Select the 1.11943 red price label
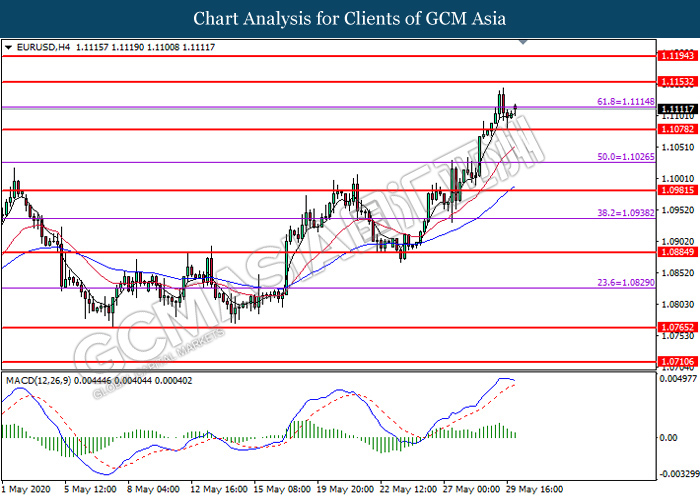This screenshot has height=500, width=700. pyautogui.click(x=677, y=57)
